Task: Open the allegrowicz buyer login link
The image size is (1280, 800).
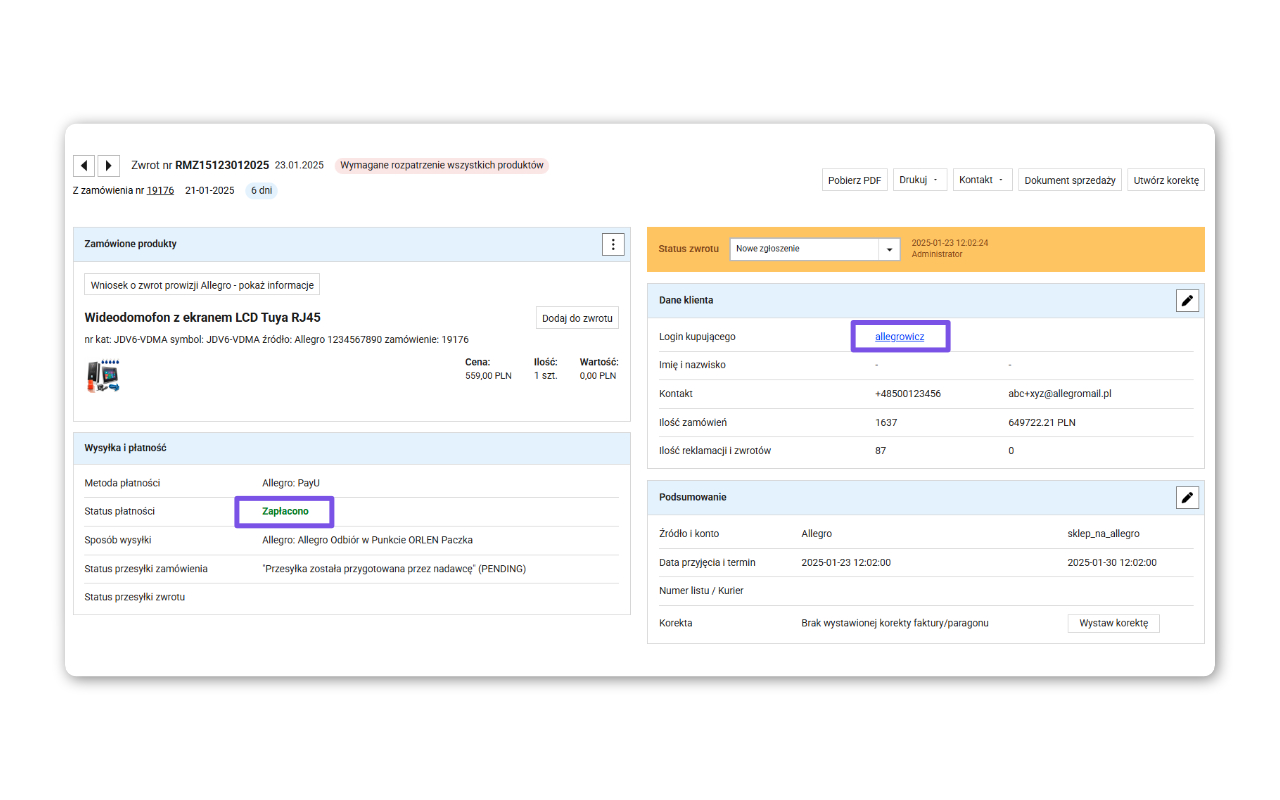Action: (x=899, y=337)
